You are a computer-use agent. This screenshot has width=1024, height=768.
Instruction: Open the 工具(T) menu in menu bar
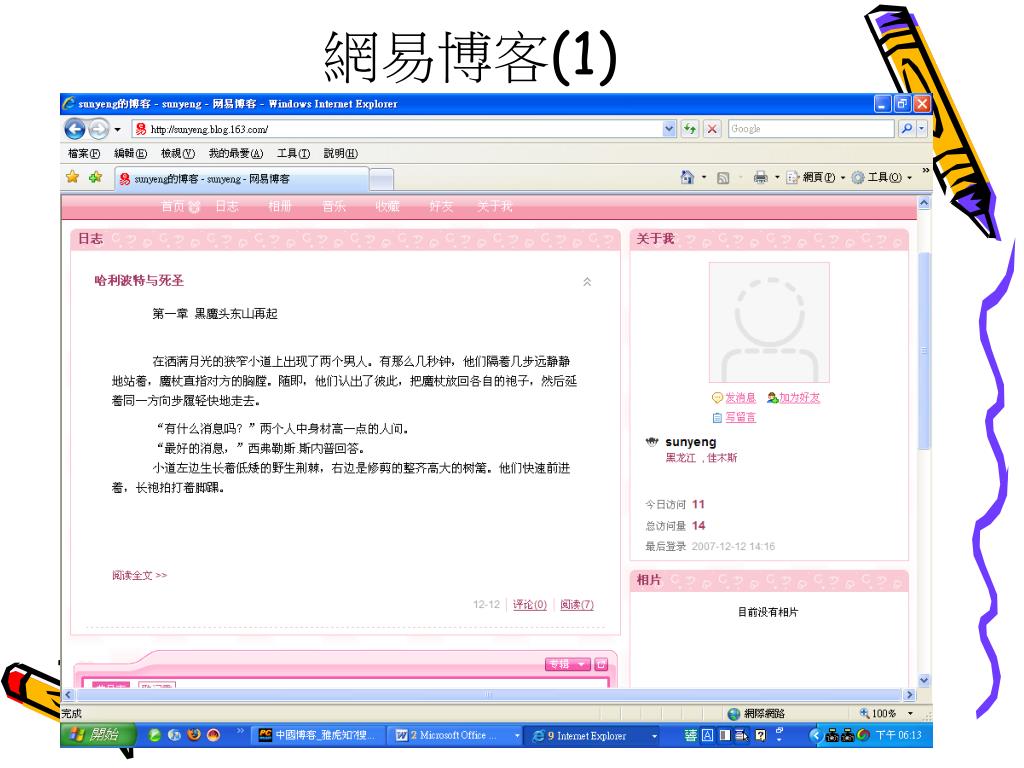[x=293, y=153]
